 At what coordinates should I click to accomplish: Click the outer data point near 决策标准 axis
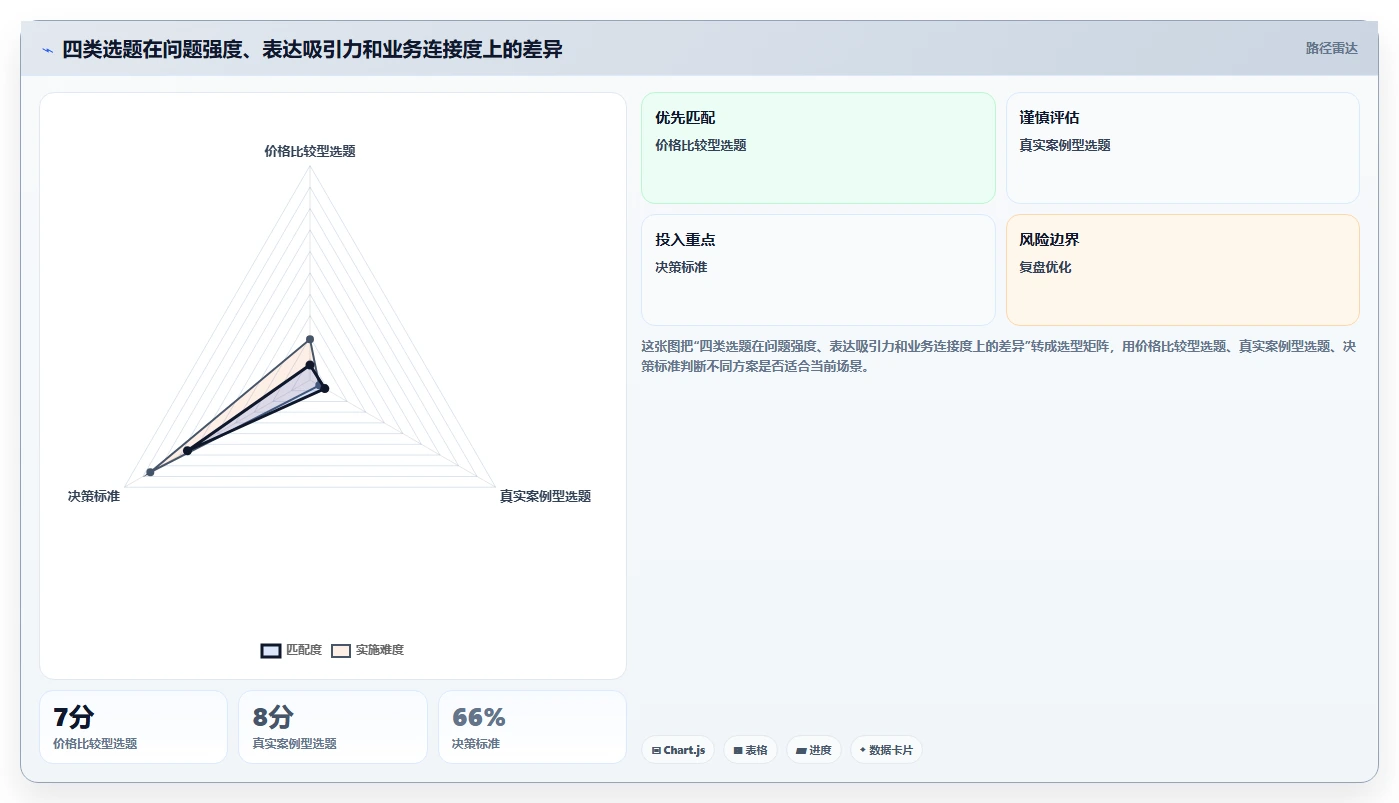150,472
